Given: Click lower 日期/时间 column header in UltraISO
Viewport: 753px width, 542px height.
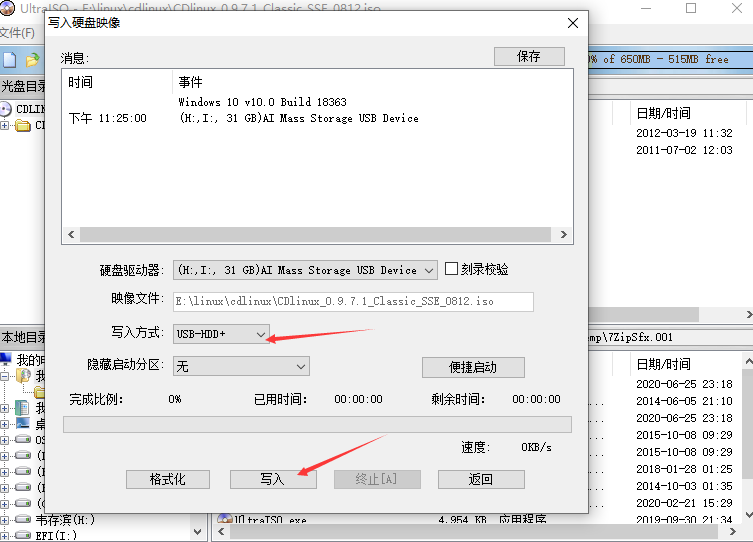Looking at the screenshot, I should point(664,364).
